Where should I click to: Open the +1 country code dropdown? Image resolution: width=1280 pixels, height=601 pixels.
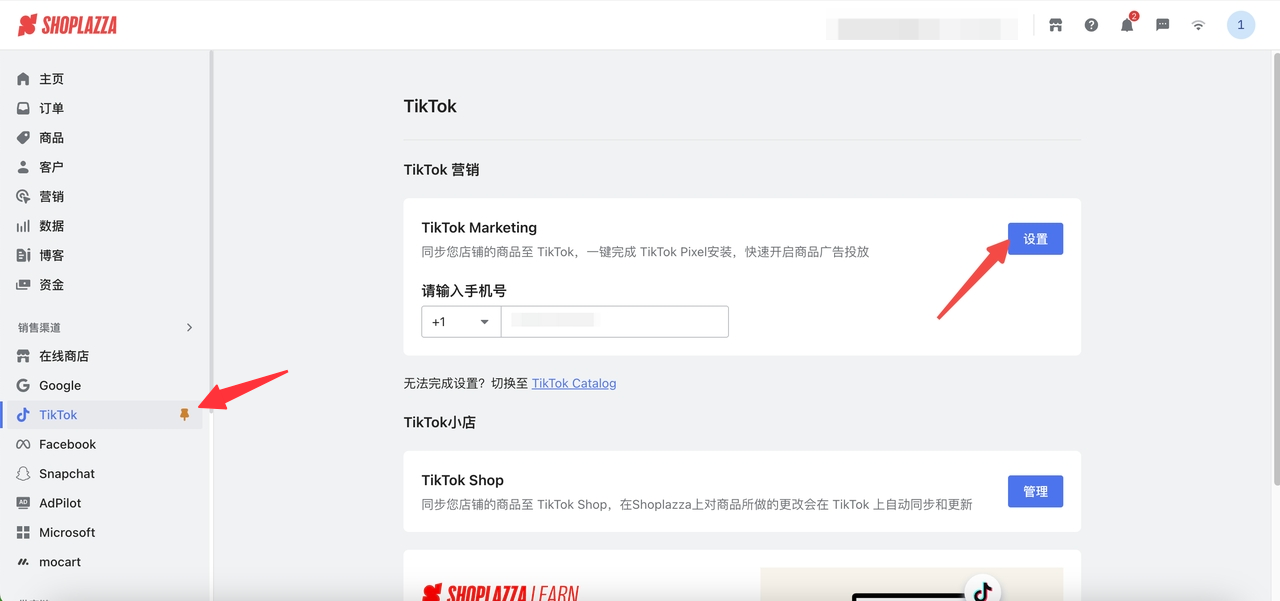(461, 321)
